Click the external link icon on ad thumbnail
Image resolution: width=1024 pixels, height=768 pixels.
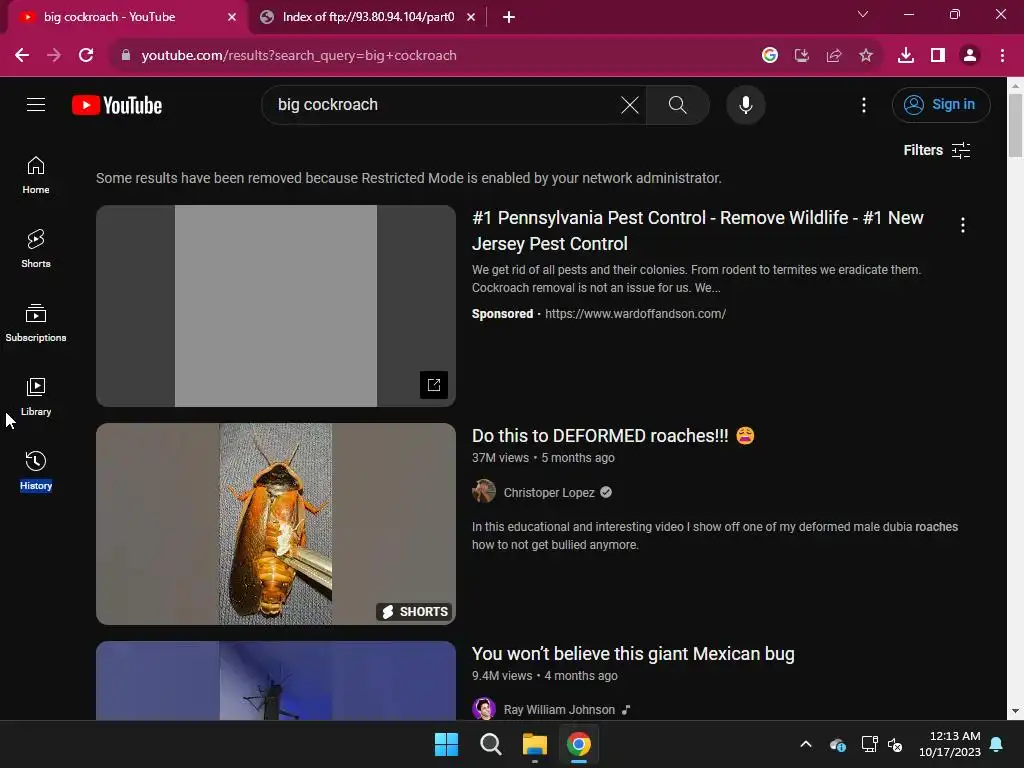434,385
